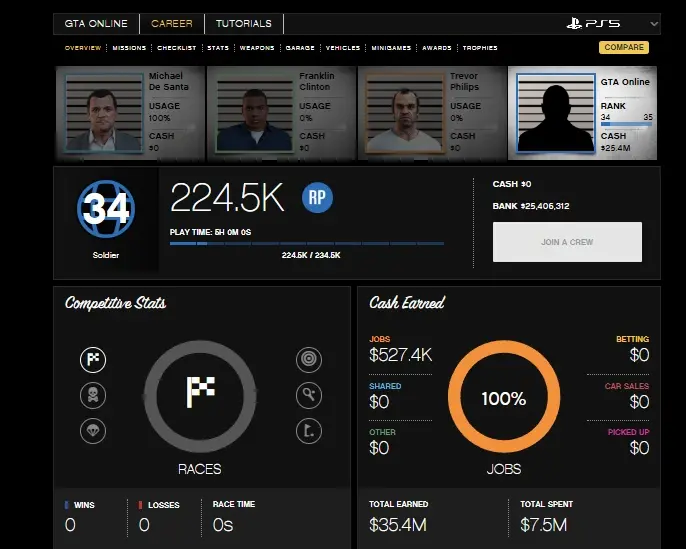Click the Jobs $527.4K earnings value
This screenshot has width=686, height=549.
point(401,355)
